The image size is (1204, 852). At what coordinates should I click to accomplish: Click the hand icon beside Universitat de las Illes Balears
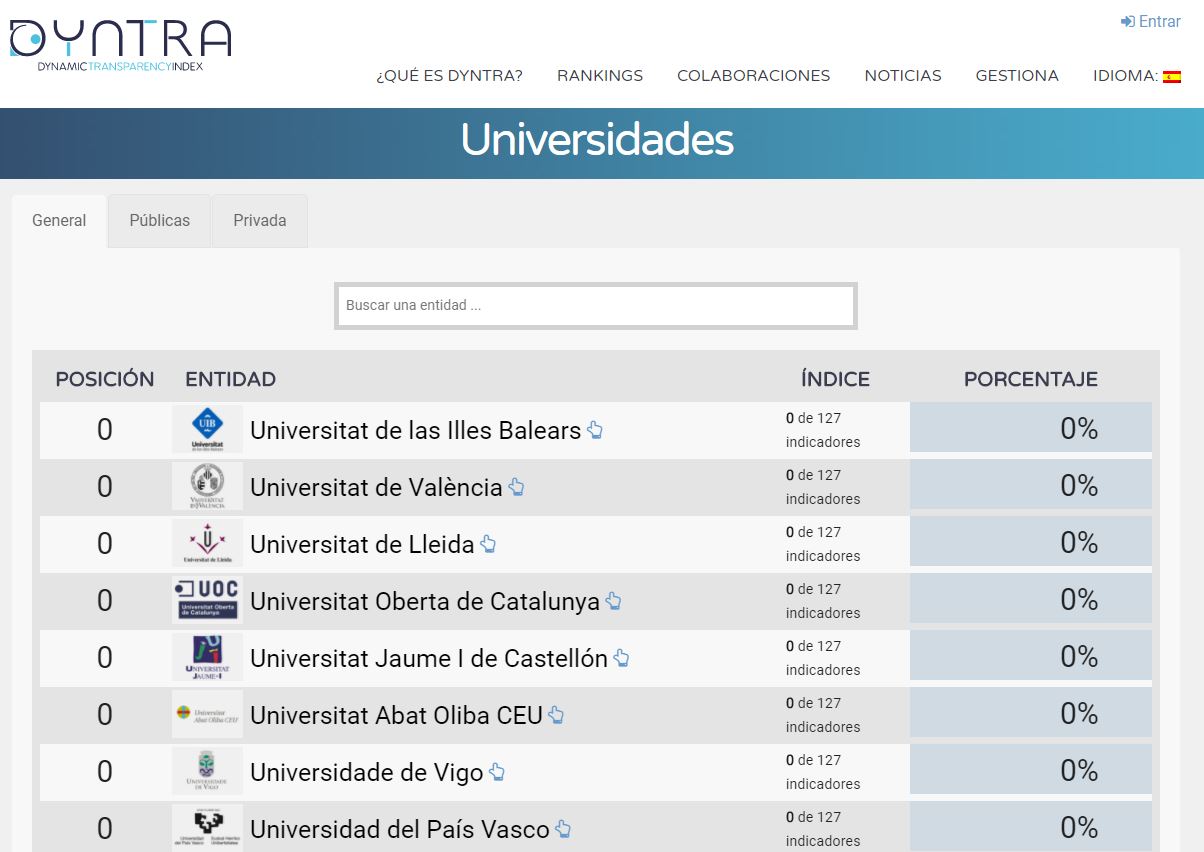point(595,431)
